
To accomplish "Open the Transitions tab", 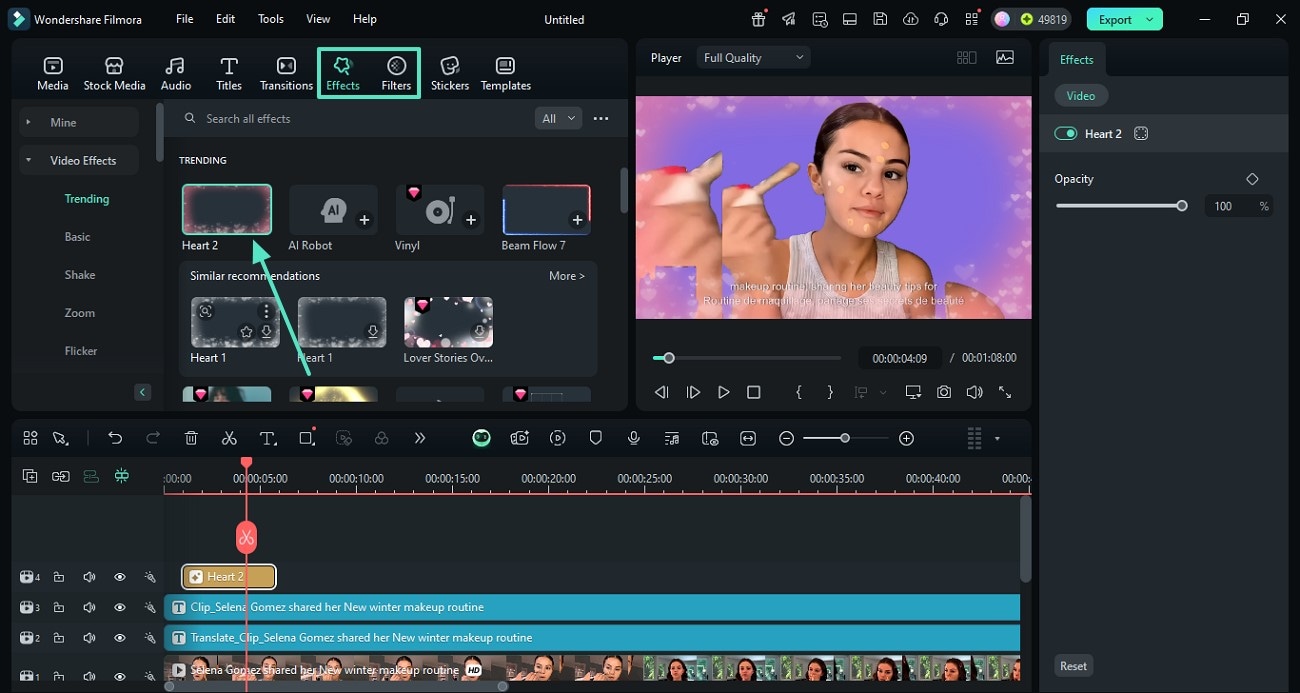I will pyautogui.click(x=286, y=74).
